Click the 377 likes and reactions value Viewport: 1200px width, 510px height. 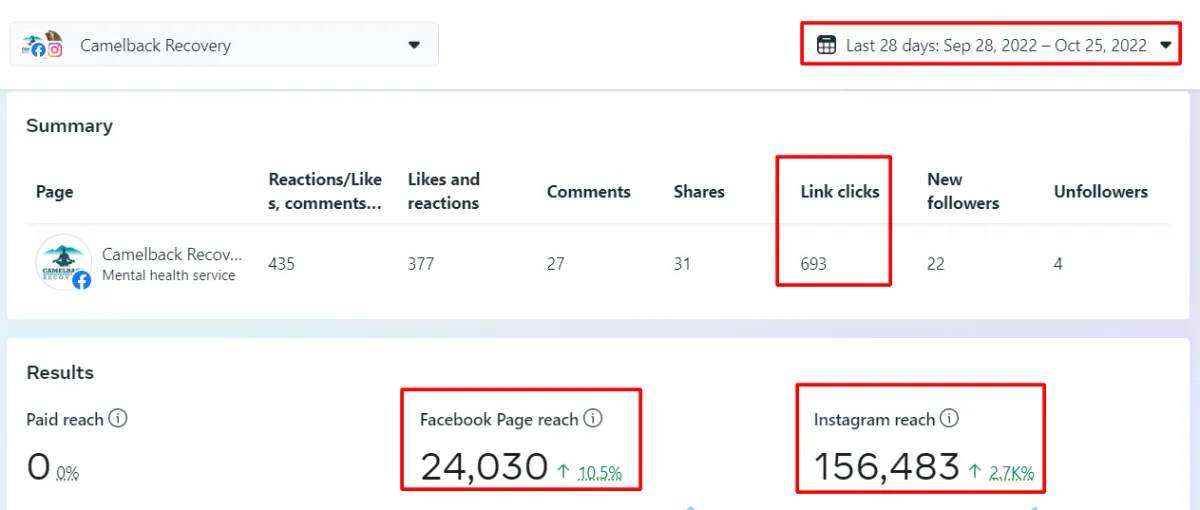point(421,264)
